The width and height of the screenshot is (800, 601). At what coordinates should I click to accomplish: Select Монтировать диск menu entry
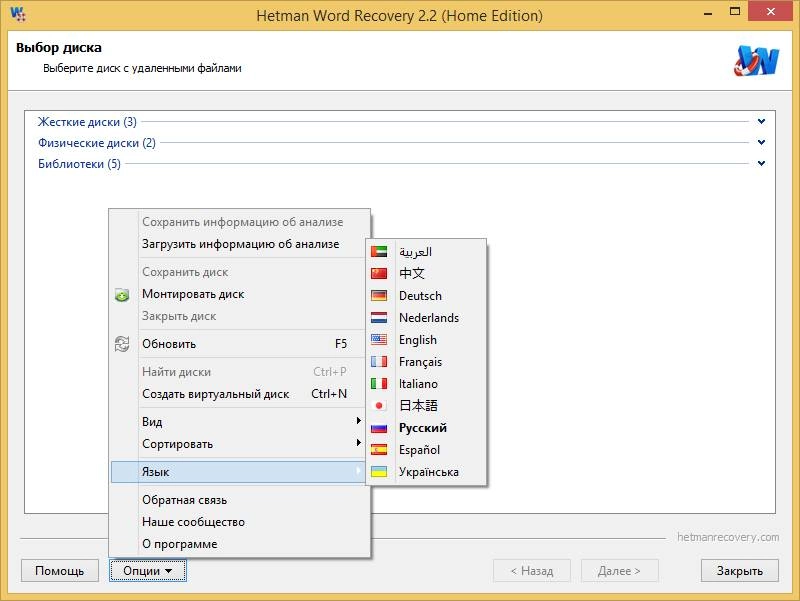[238, 294]
